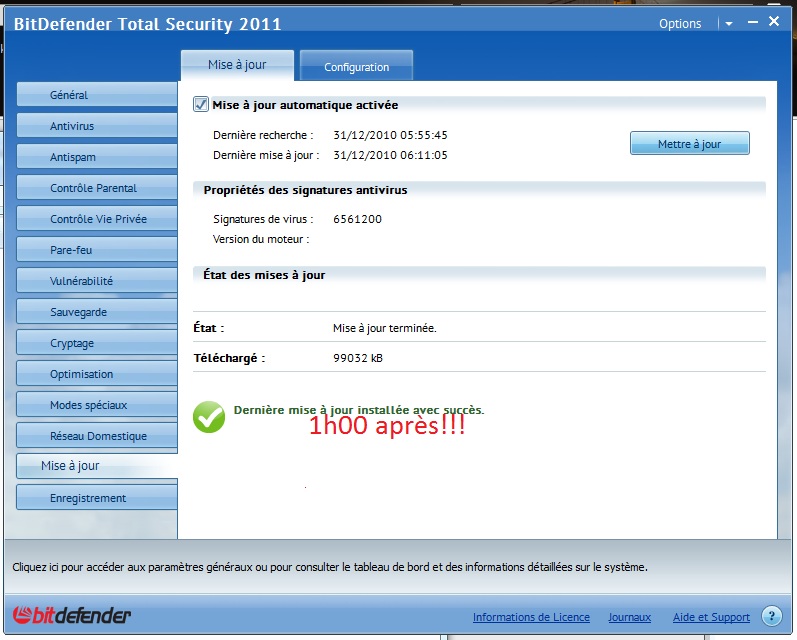Open the Enregistrement section
Viewport: 797px width, 640px height.
[97, 498]
